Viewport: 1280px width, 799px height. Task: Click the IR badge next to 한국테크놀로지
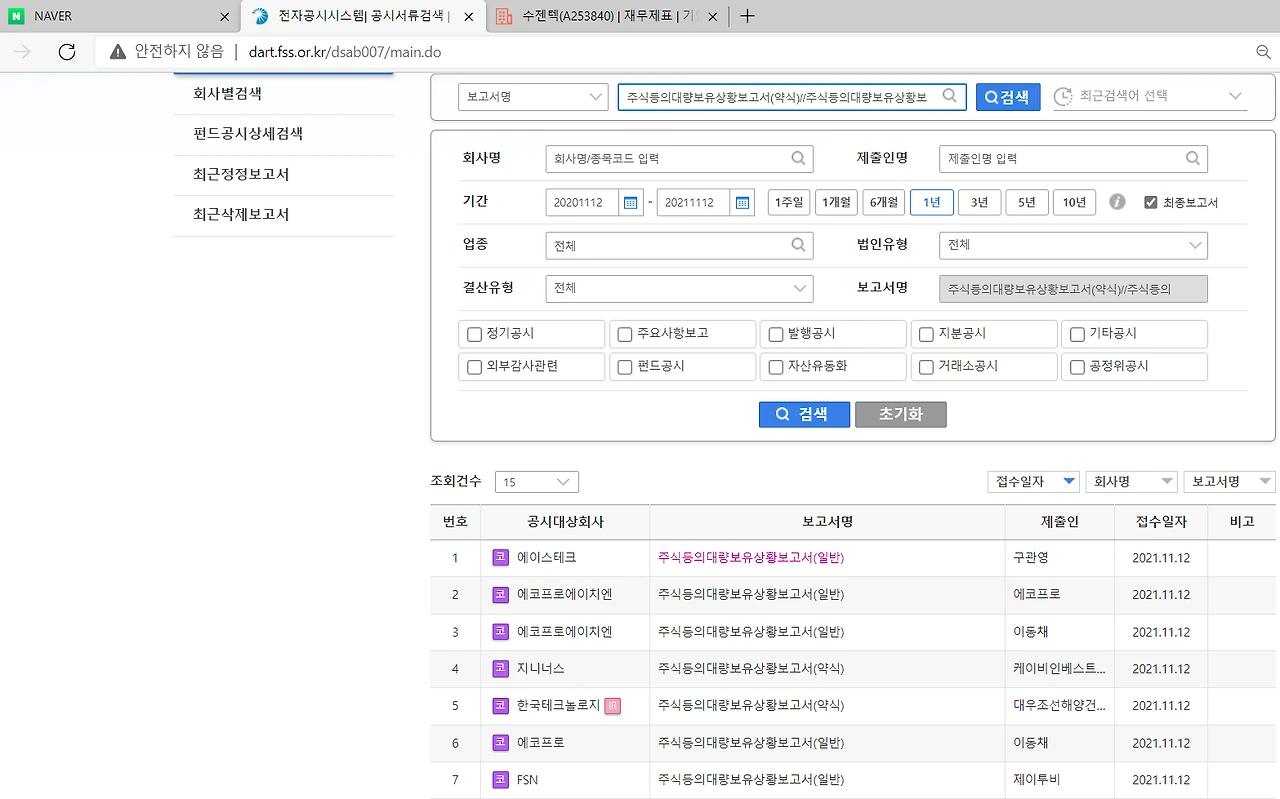click(613, 705)
